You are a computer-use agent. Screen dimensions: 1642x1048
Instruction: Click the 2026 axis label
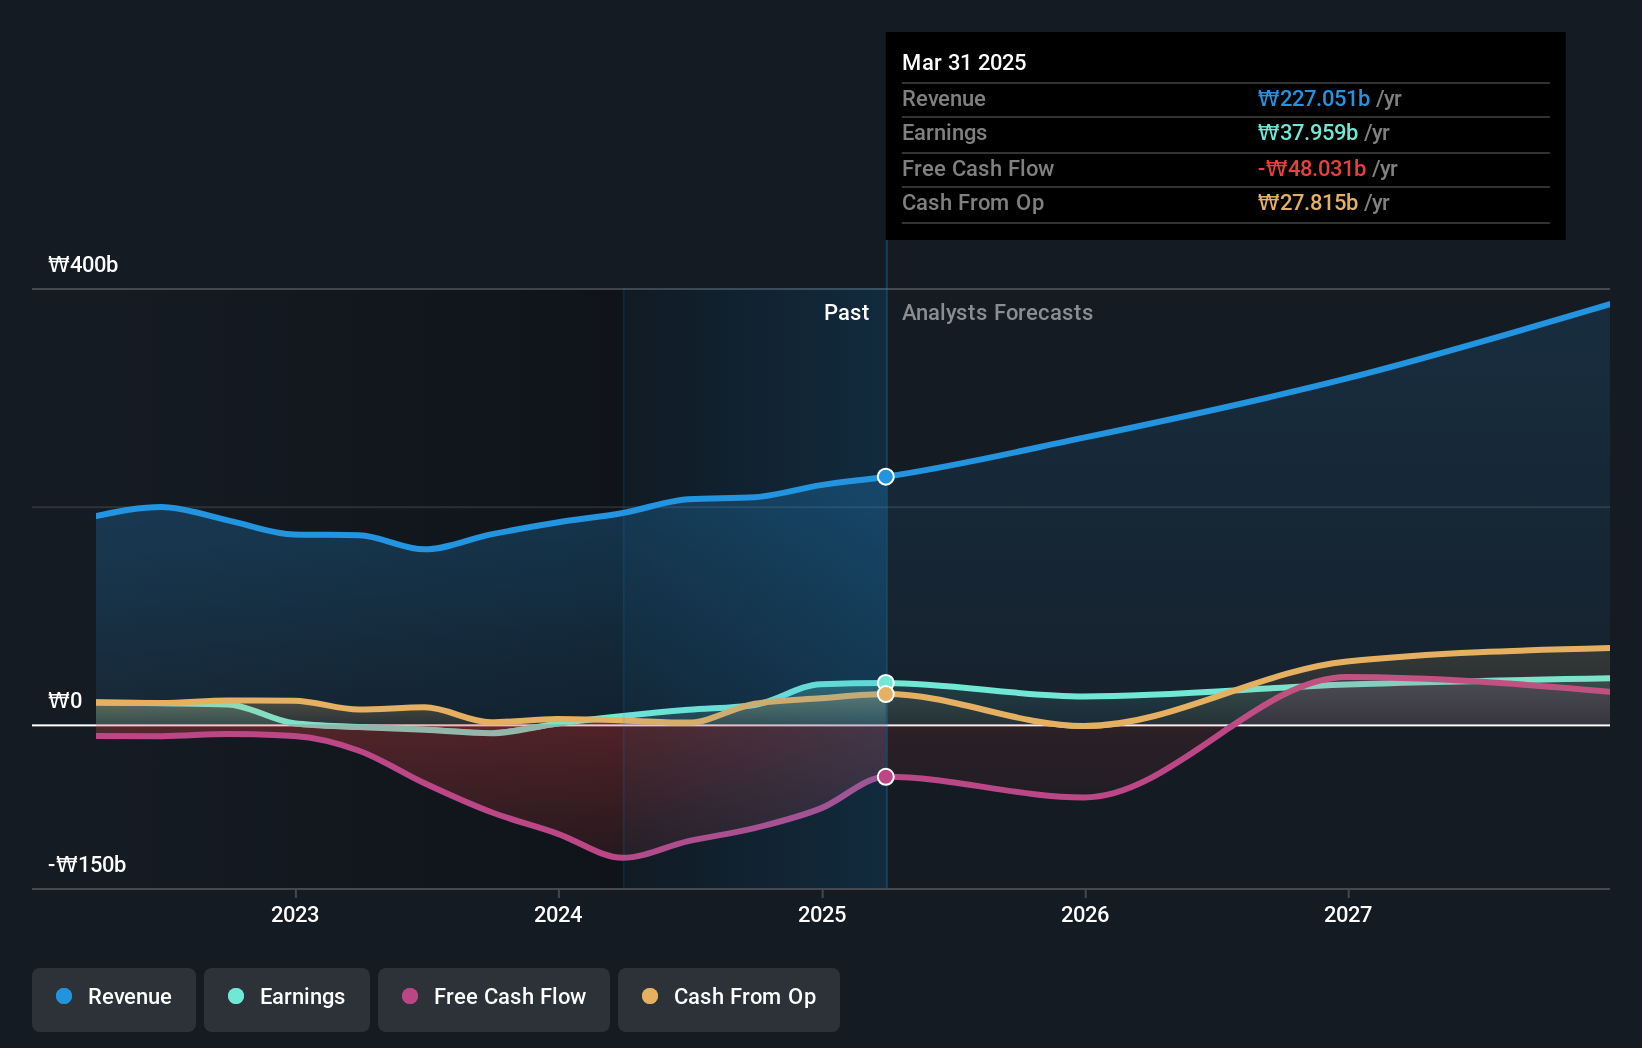(1085, 914)
